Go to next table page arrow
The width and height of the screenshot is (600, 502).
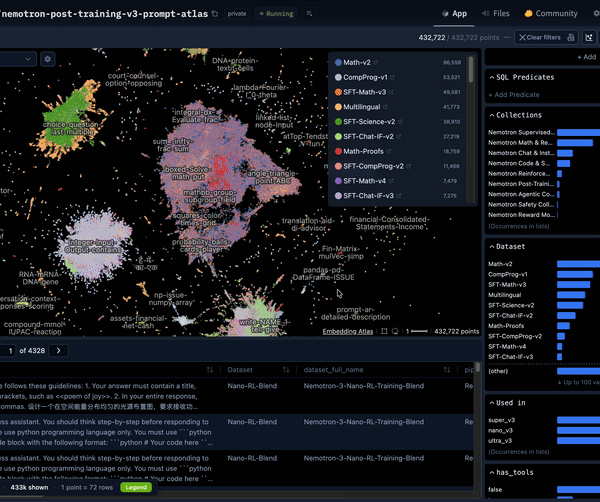[x=59, y=350]
